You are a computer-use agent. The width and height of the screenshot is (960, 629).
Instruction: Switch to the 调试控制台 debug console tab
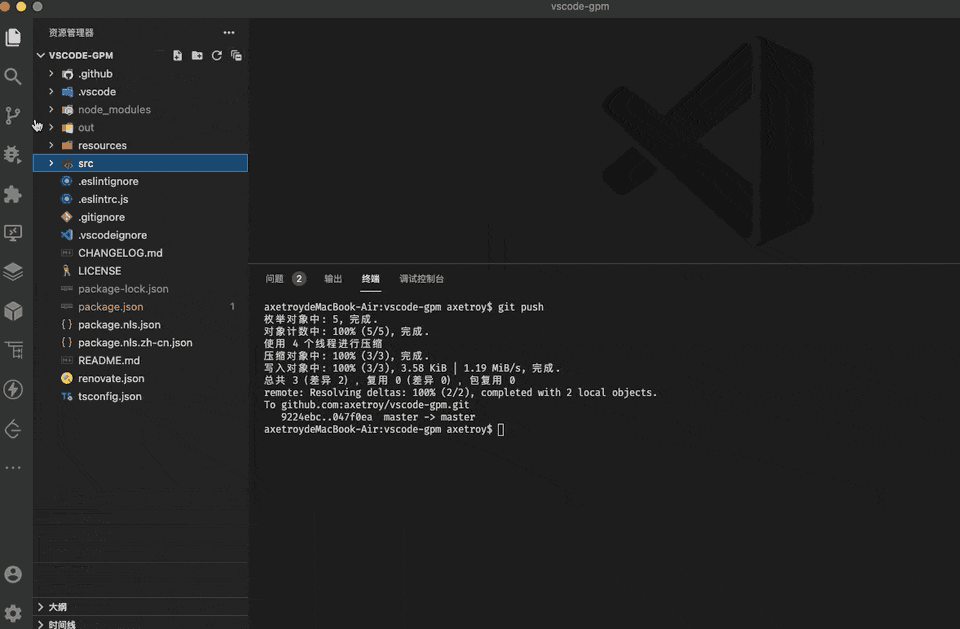click(422, 279)
